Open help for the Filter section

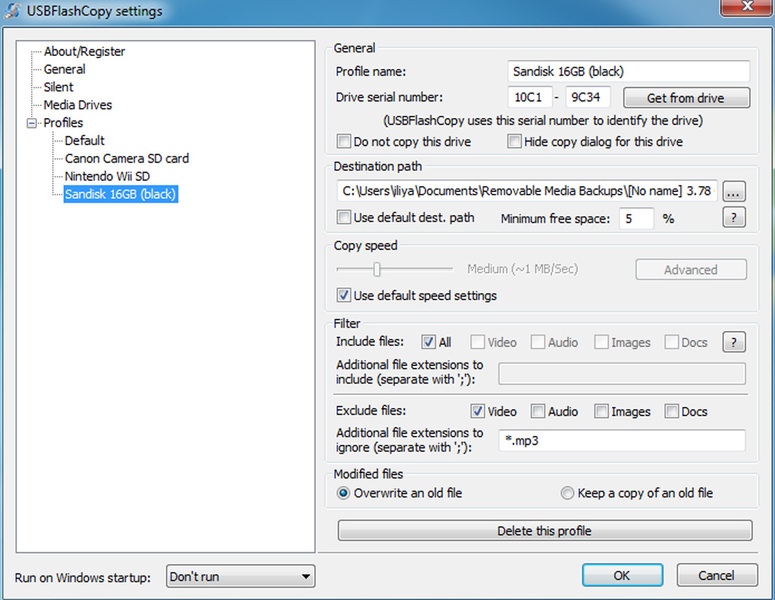[x=733, y=342]
